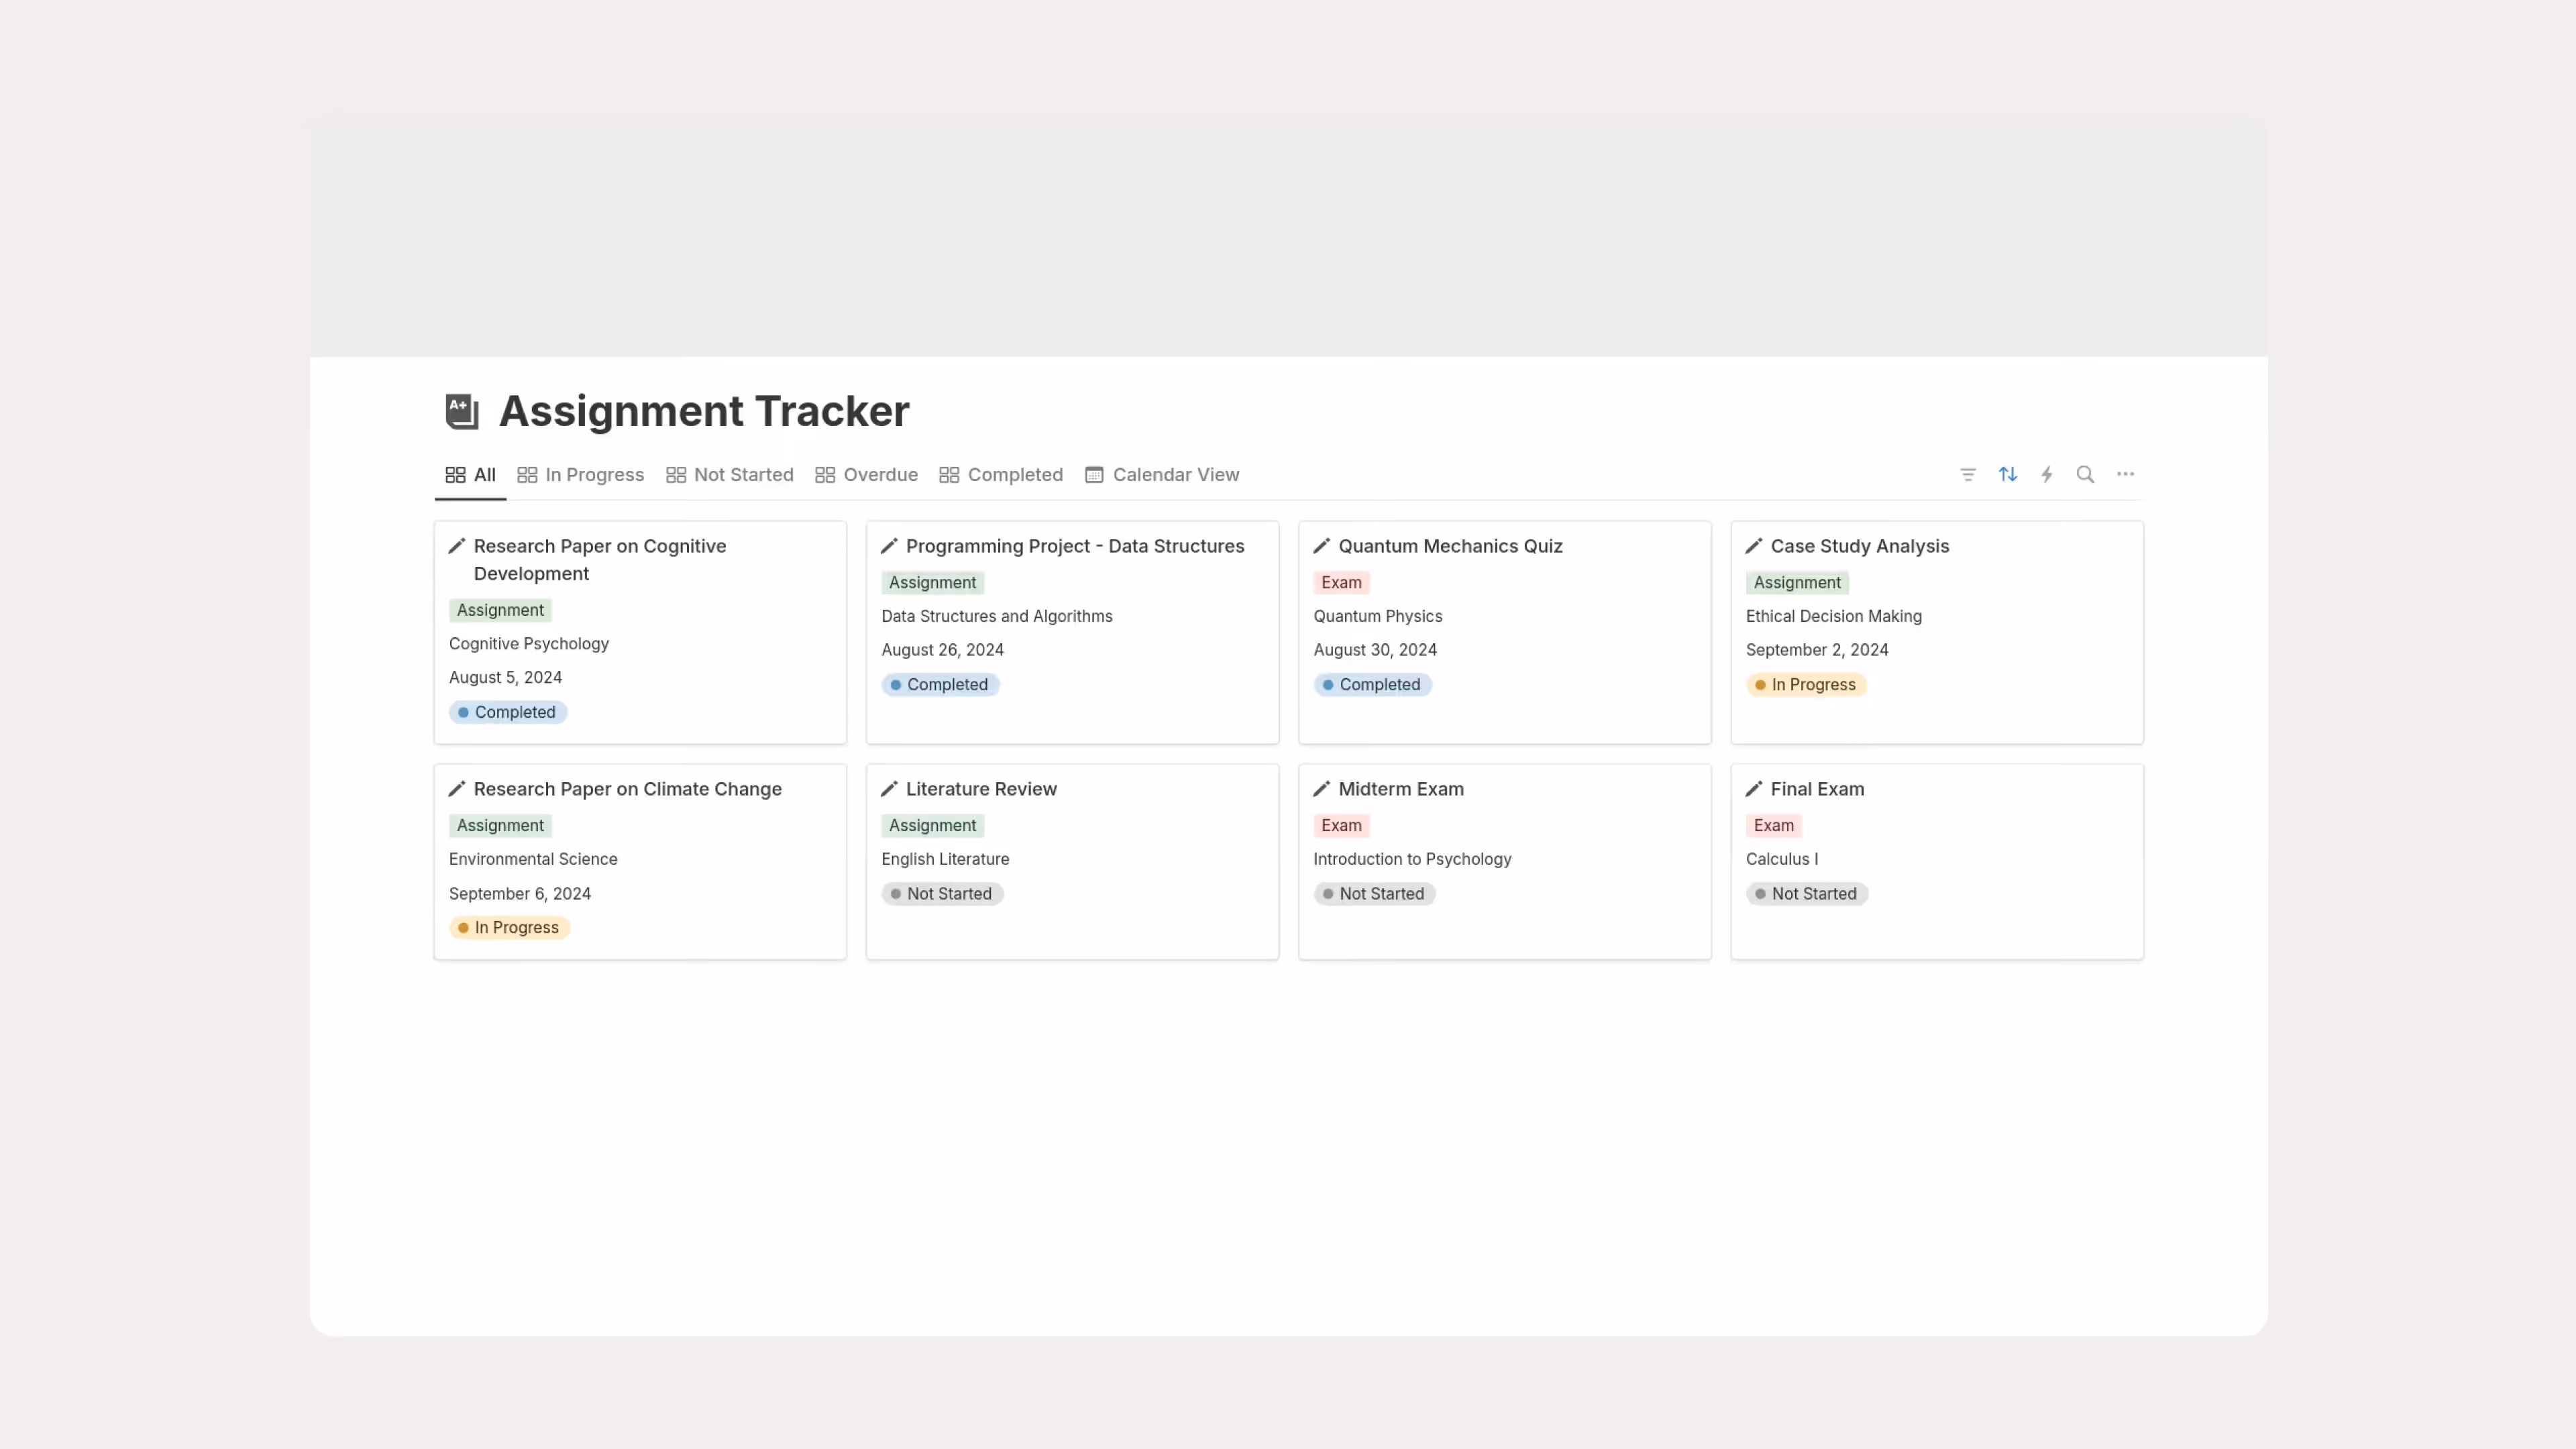Edit Research Paper on Cognitive Development via pencil icon
The image size is (2576, 1449).
click(x=458, y=546)
